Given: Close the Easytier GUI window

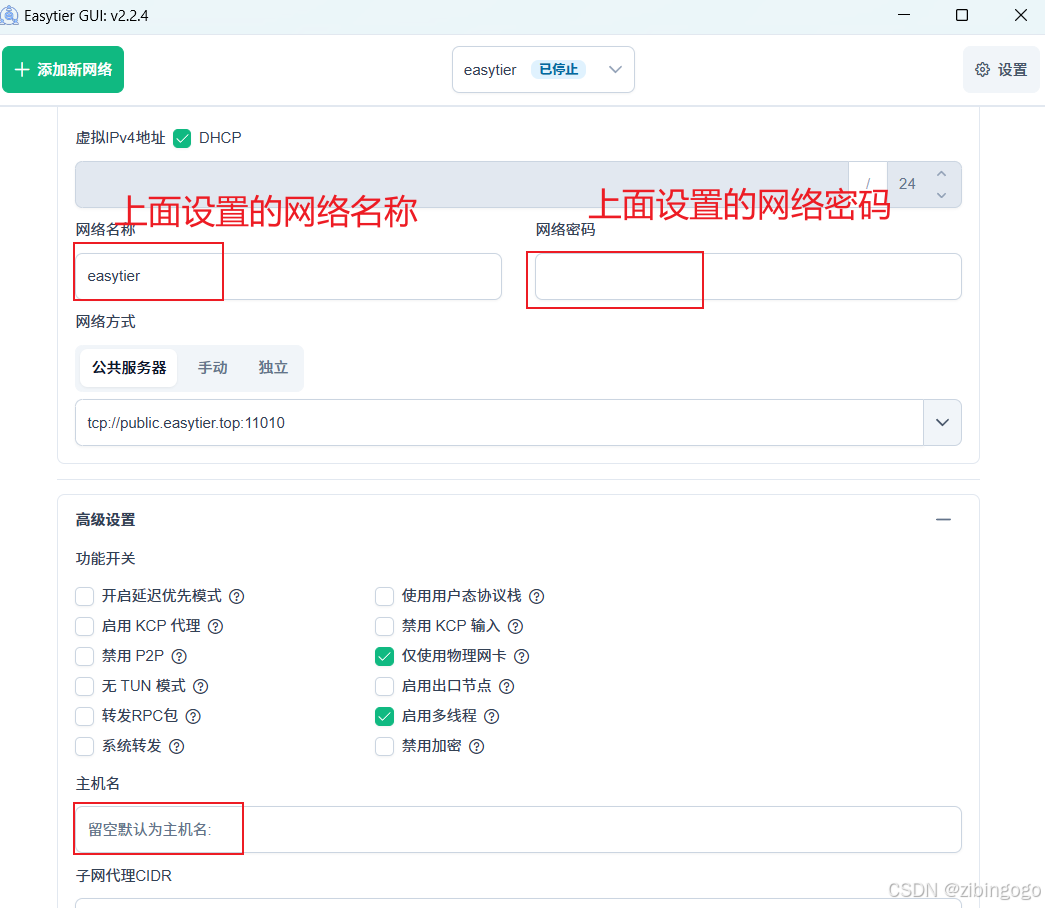Looking at the screenshot, I should [x=1020, y=15].
